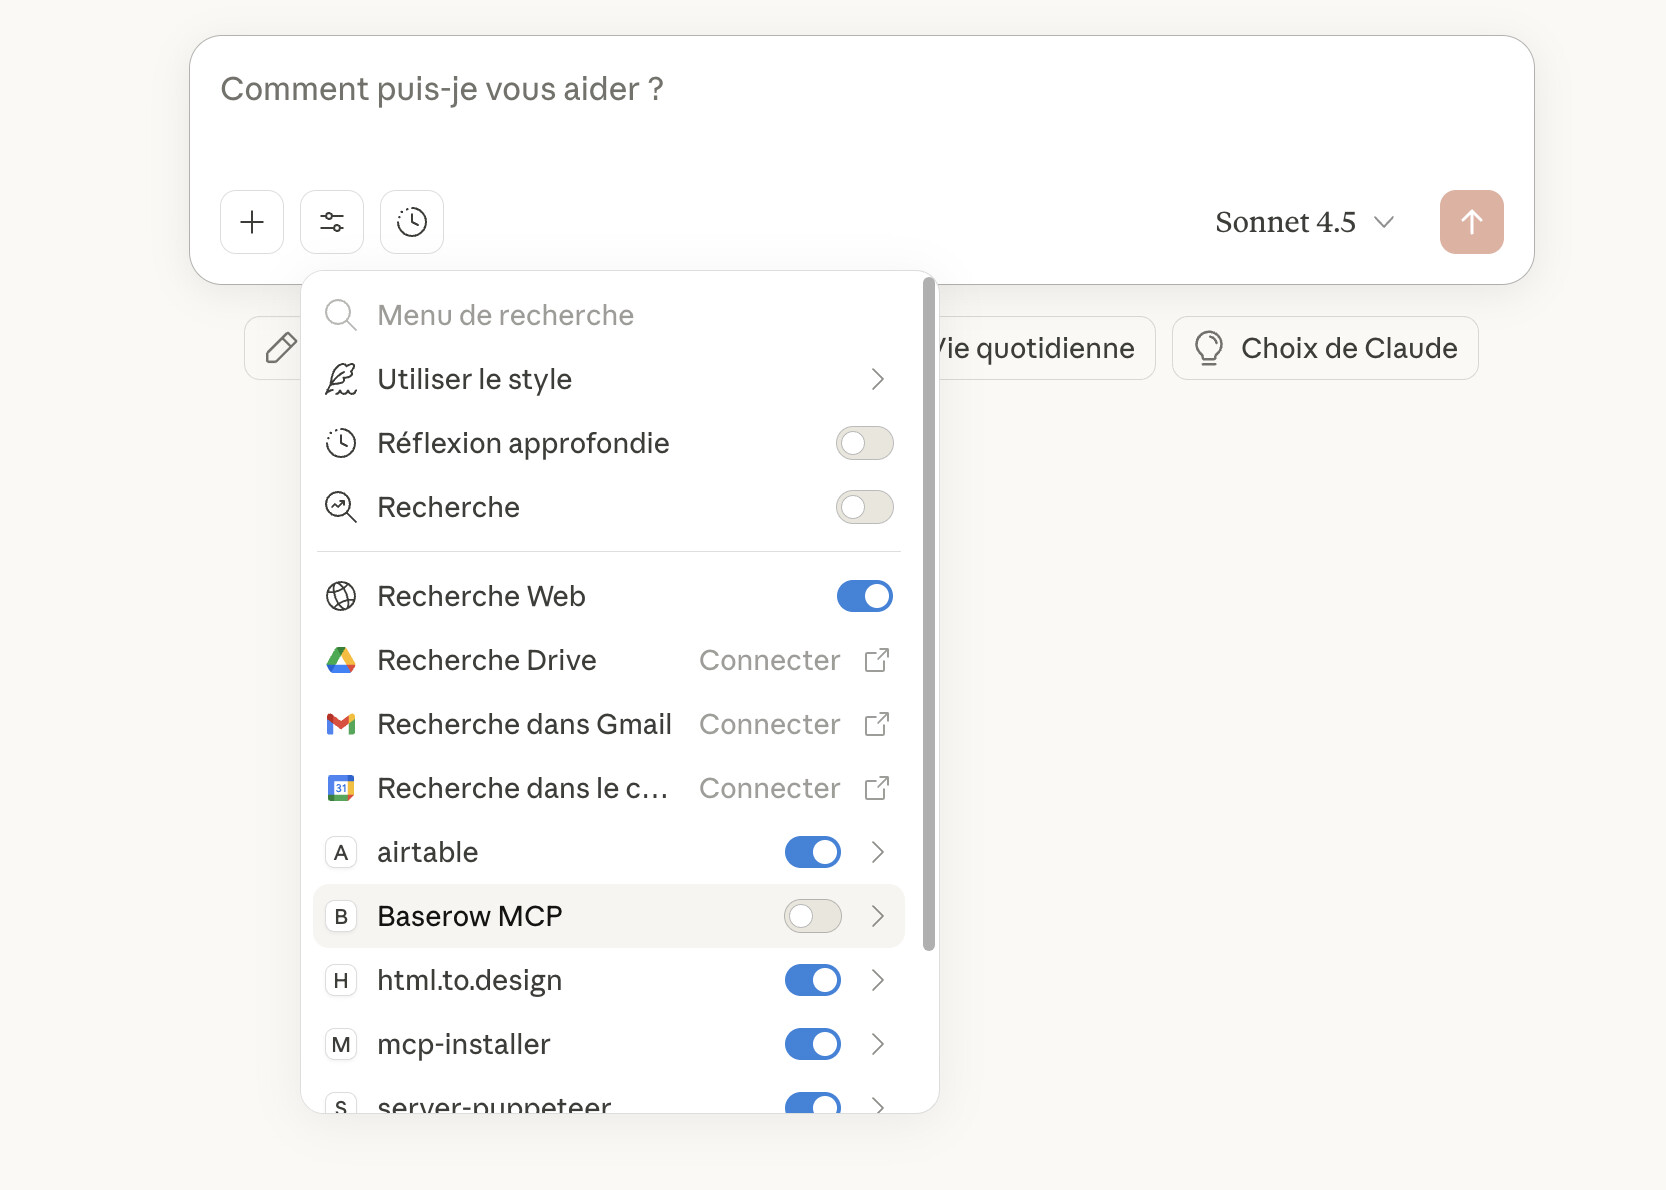Click the Choix de Claude button
The image size is (1666, 1190).
pos(1325,348)
